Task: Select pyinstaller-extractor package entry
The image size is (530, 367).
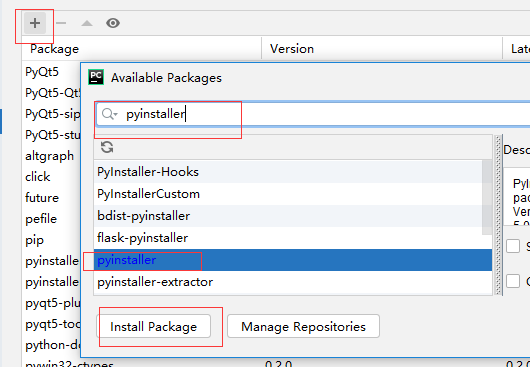Action: click(x=293, y=282)
